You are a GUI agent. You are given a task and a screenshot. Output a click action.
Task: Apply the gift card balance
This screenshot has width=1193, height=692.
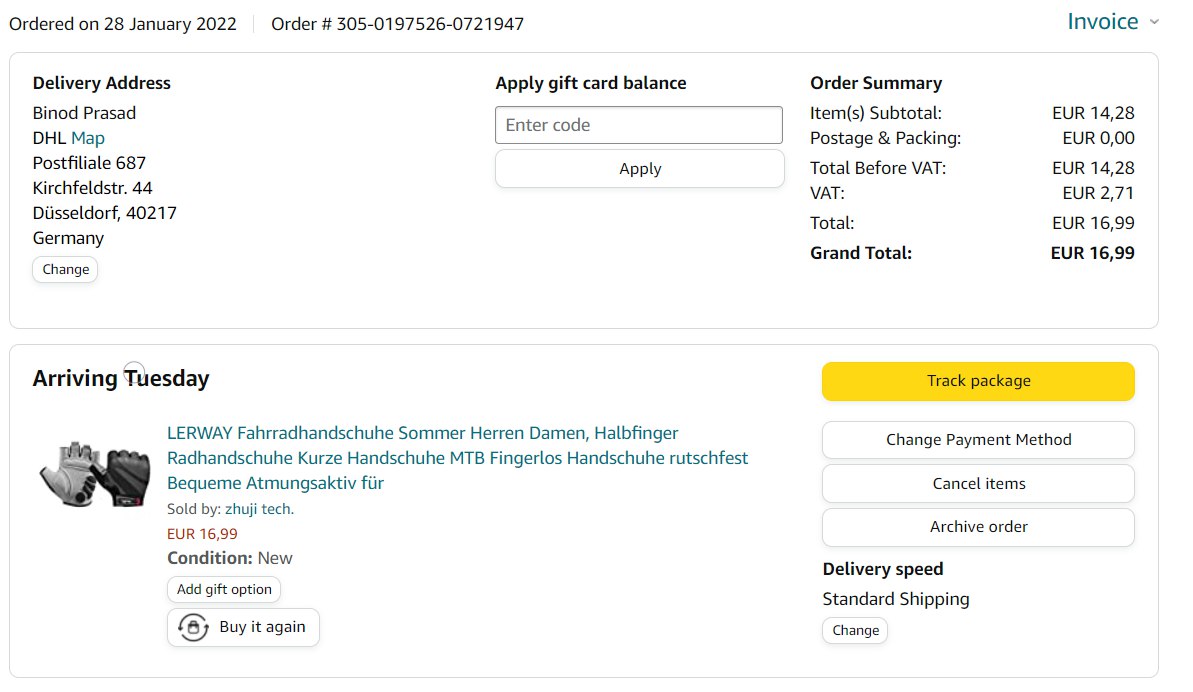point(639,169)
